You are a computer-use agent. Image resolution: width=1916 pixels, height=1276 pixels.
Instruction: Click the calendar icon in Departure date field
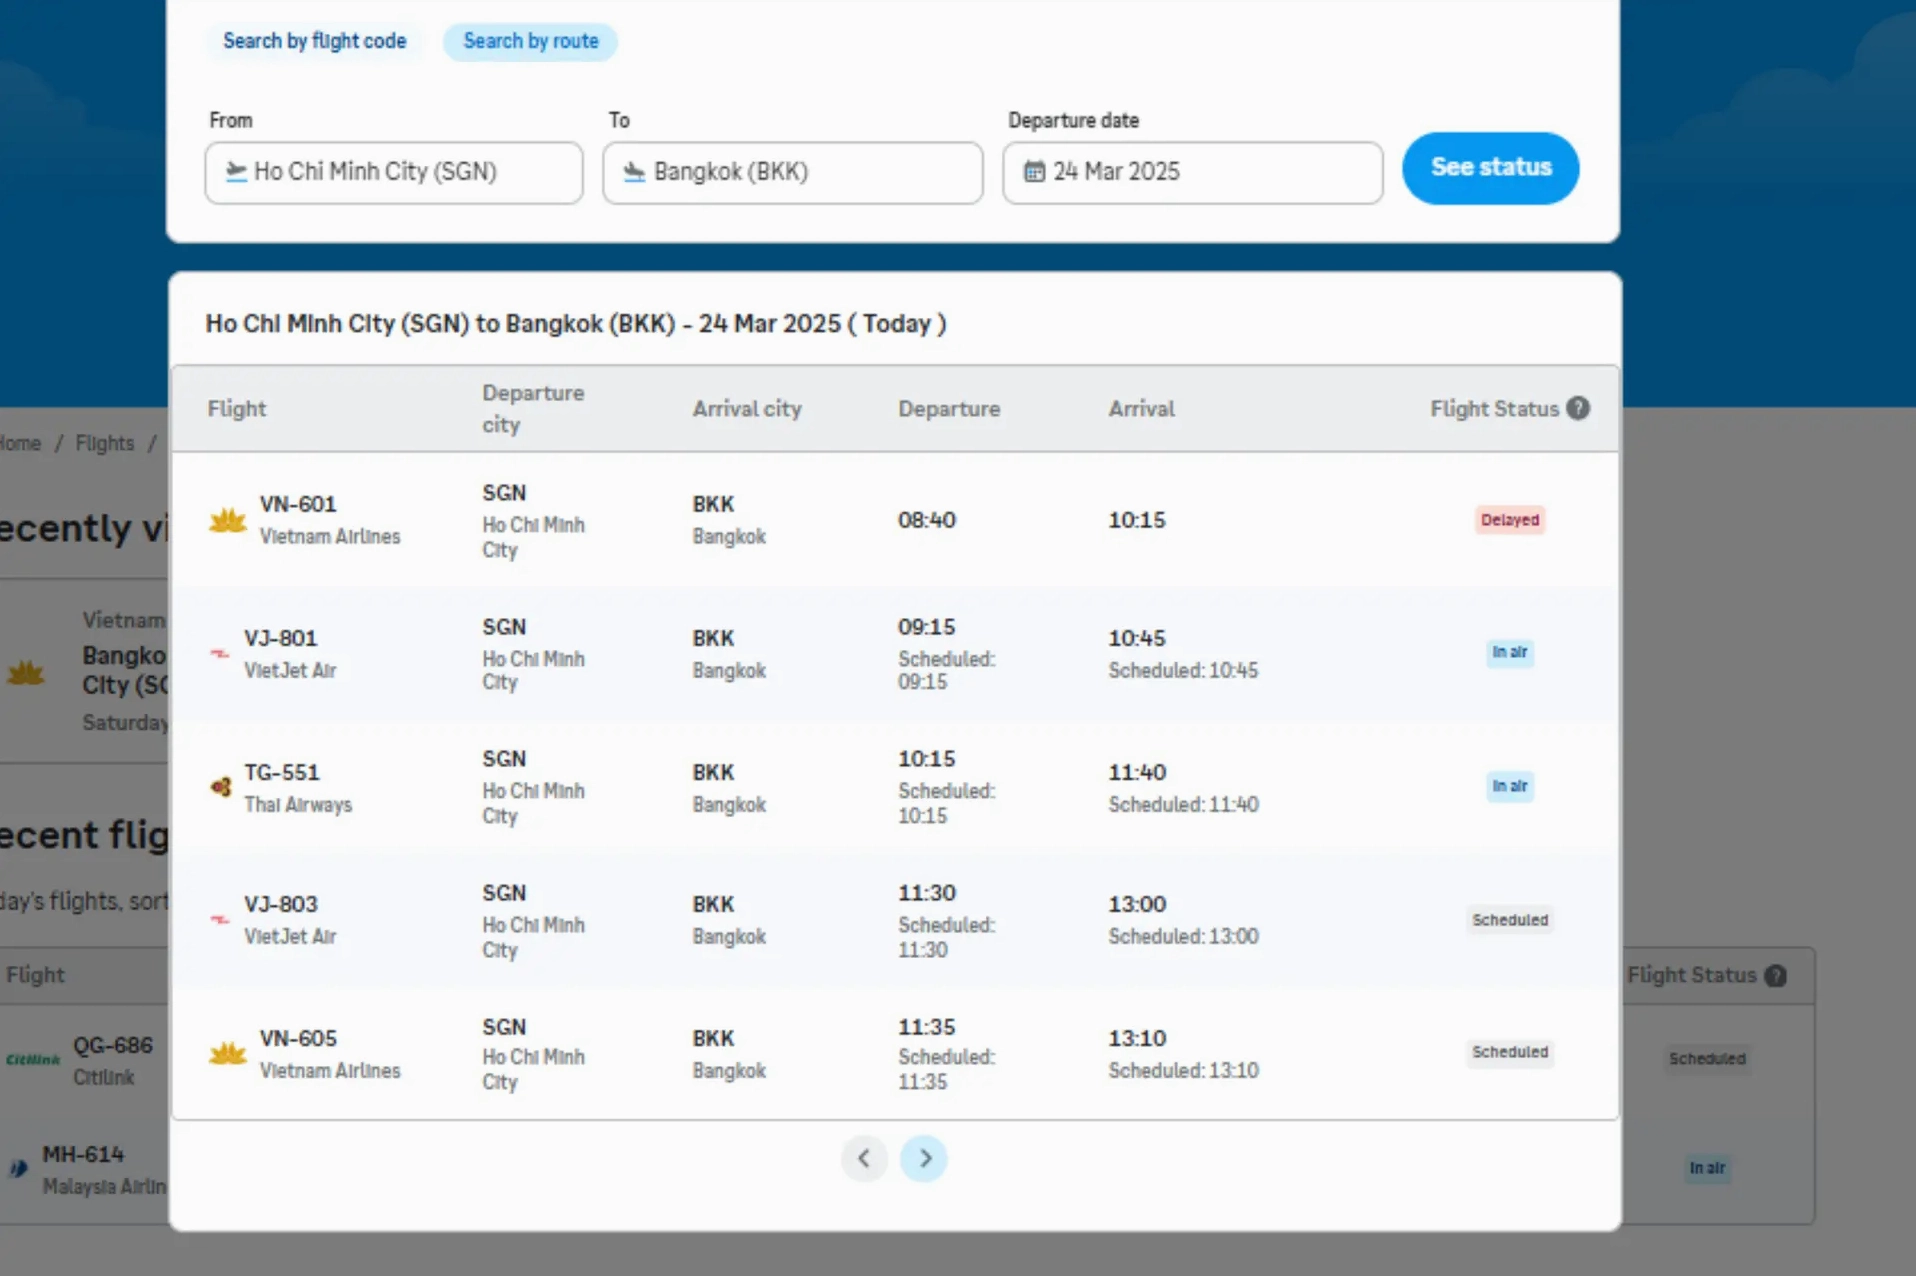1034,172
